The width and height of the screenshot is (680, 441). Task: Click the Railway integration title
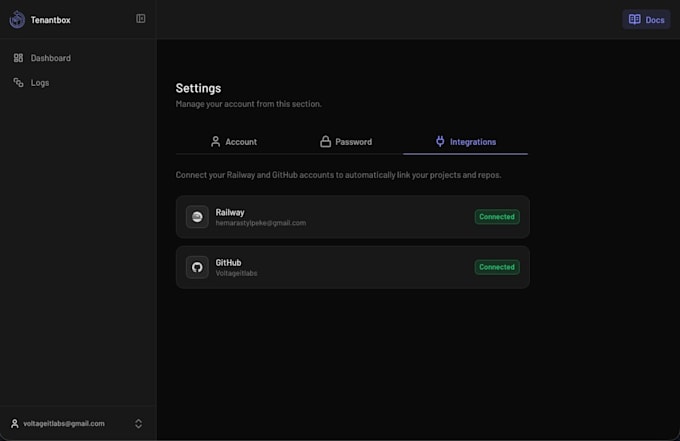tap(230, 212)
